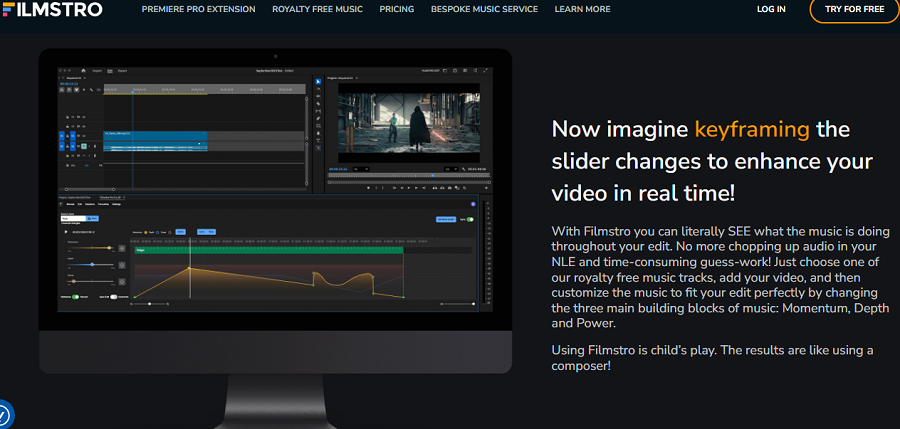Click the Momentum keyframe button
Image resolution: width=900 pixels, height=429 pixels.
tap(122, 248)
